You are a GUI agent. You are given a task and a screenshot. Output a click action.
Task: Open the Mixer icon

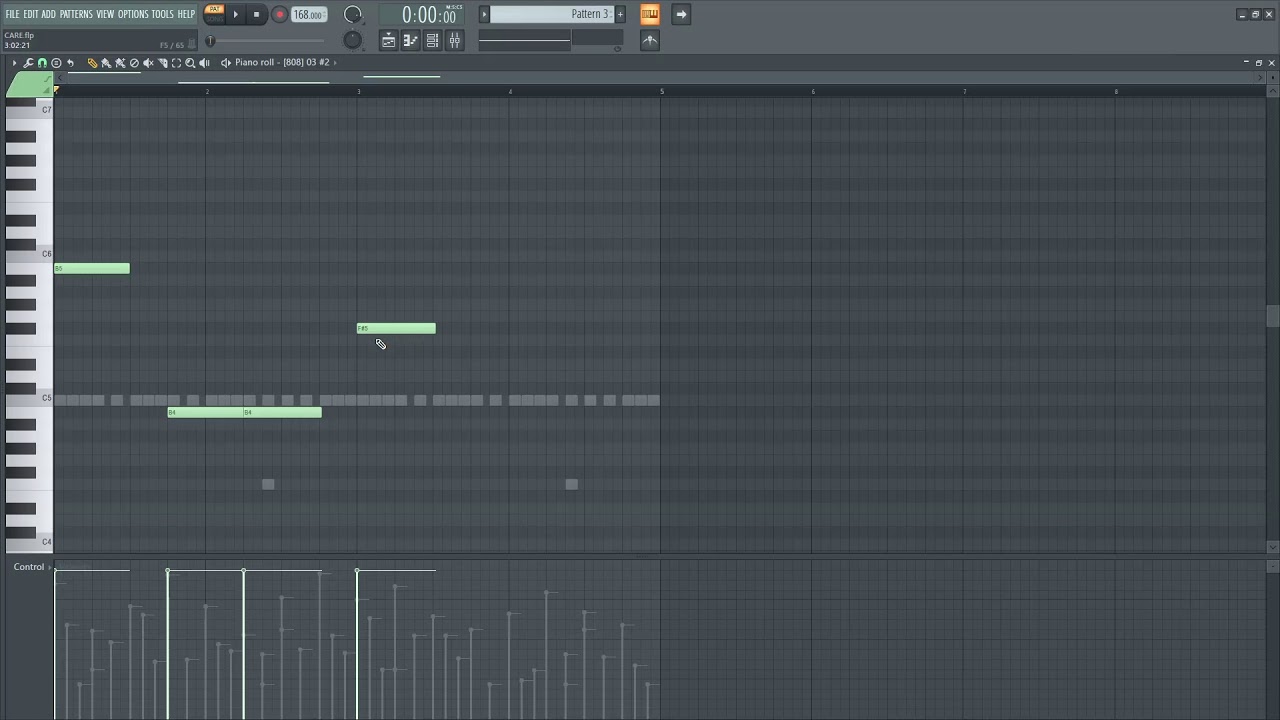coord(455,40)
